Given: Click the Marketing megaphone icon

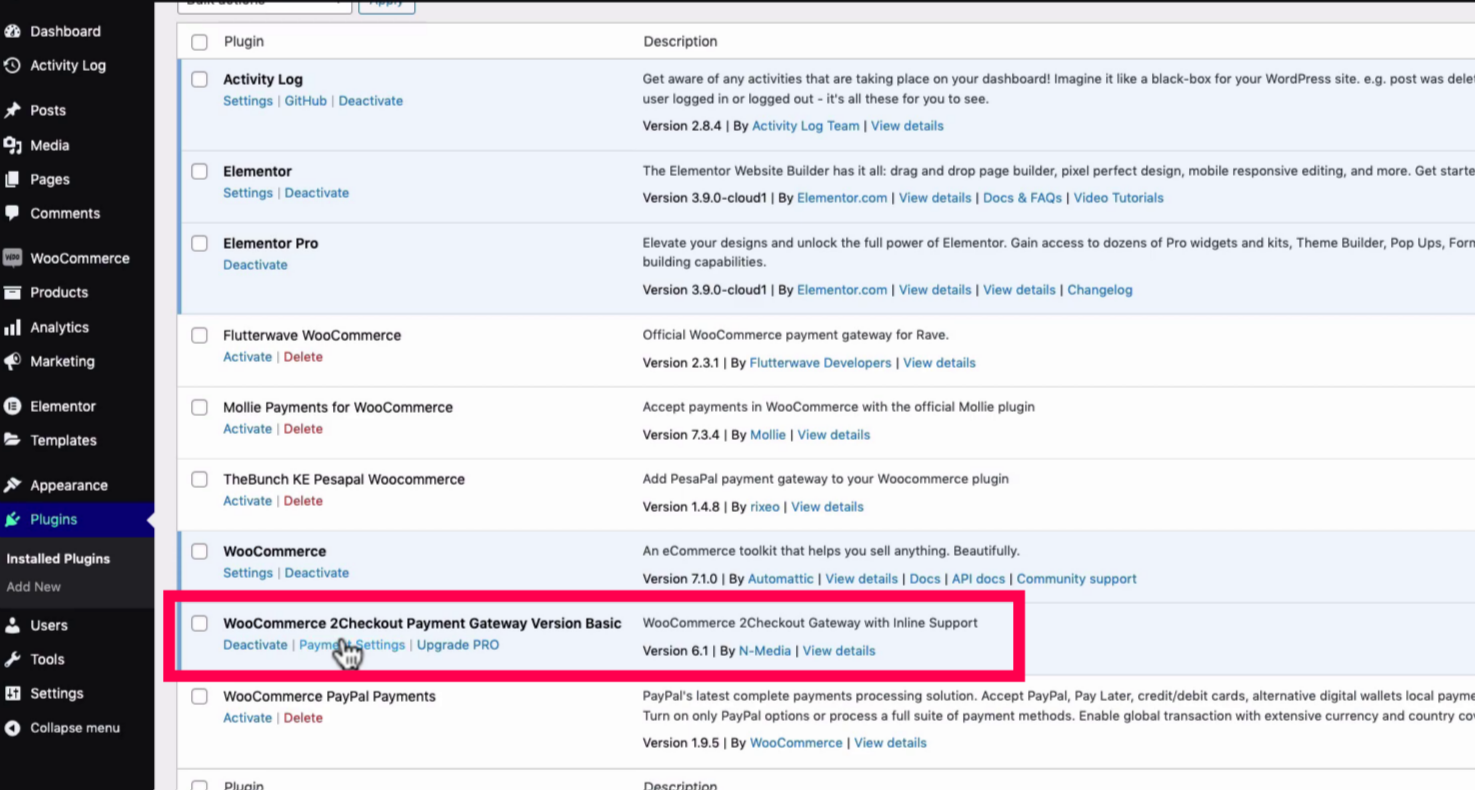Looking at the screenshot, I should pyautogui.click(x=13, y=362).
